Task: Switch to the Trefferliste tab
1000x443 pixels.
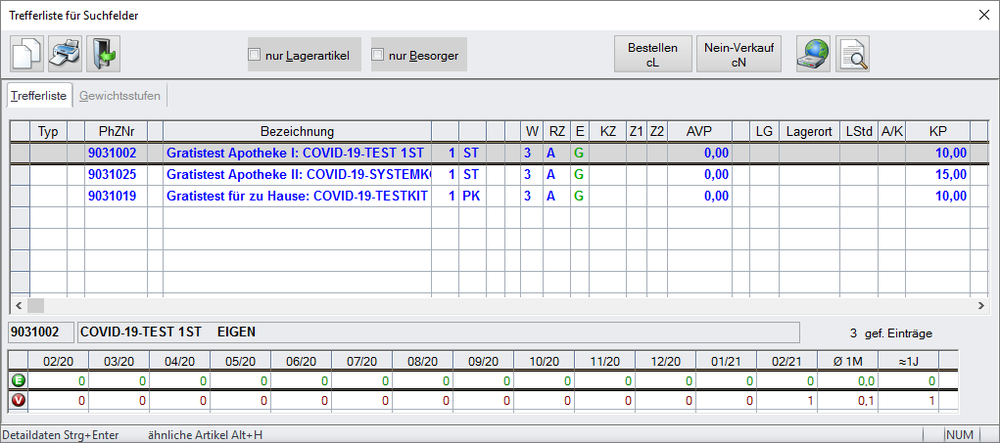Action: (39, 96)
